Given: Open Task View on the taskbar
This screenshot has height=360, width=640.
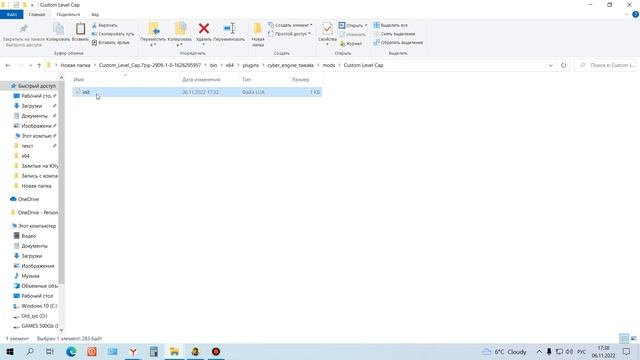Looking at the screenshot, I should tap(50, 351).
